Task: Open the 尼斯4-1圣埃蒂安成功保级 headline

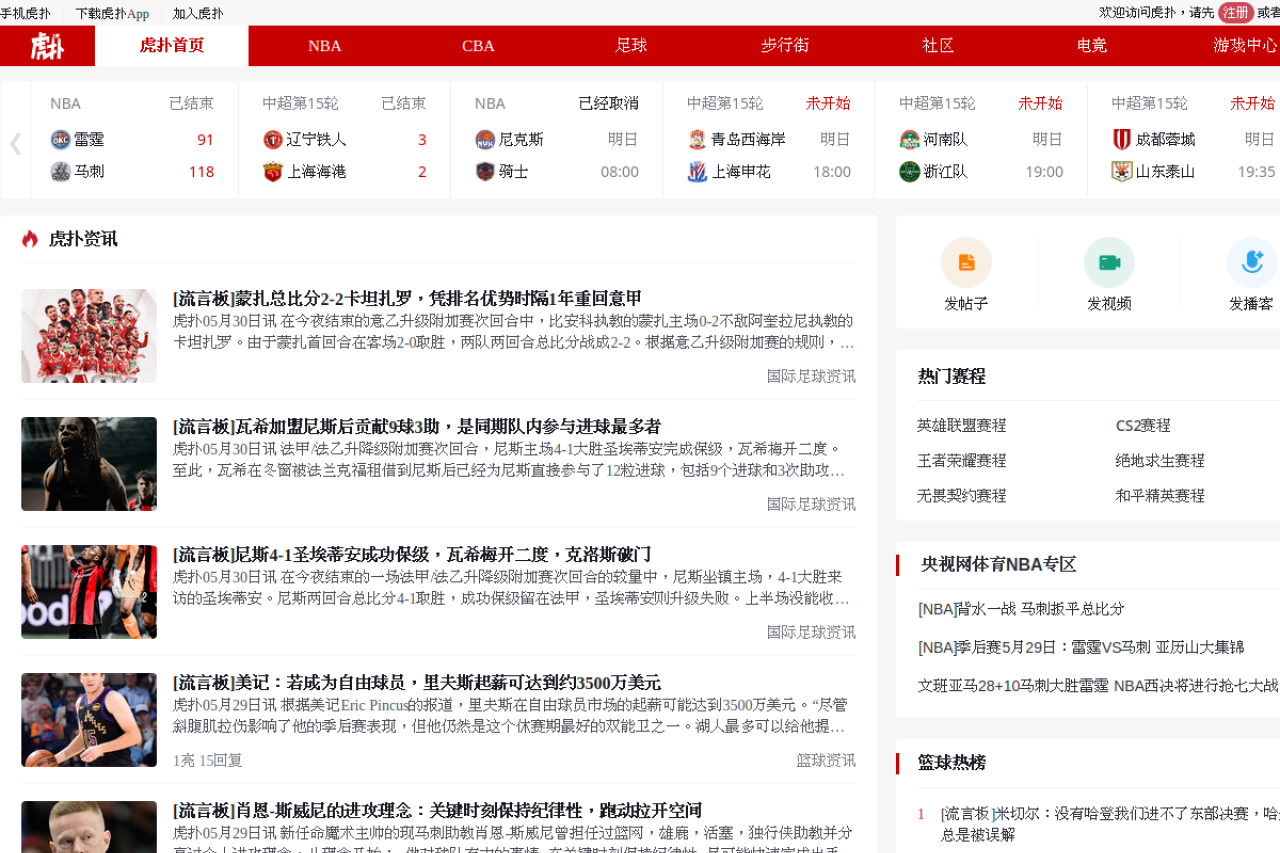Action: pyautogui.click(x=412, y=555)
